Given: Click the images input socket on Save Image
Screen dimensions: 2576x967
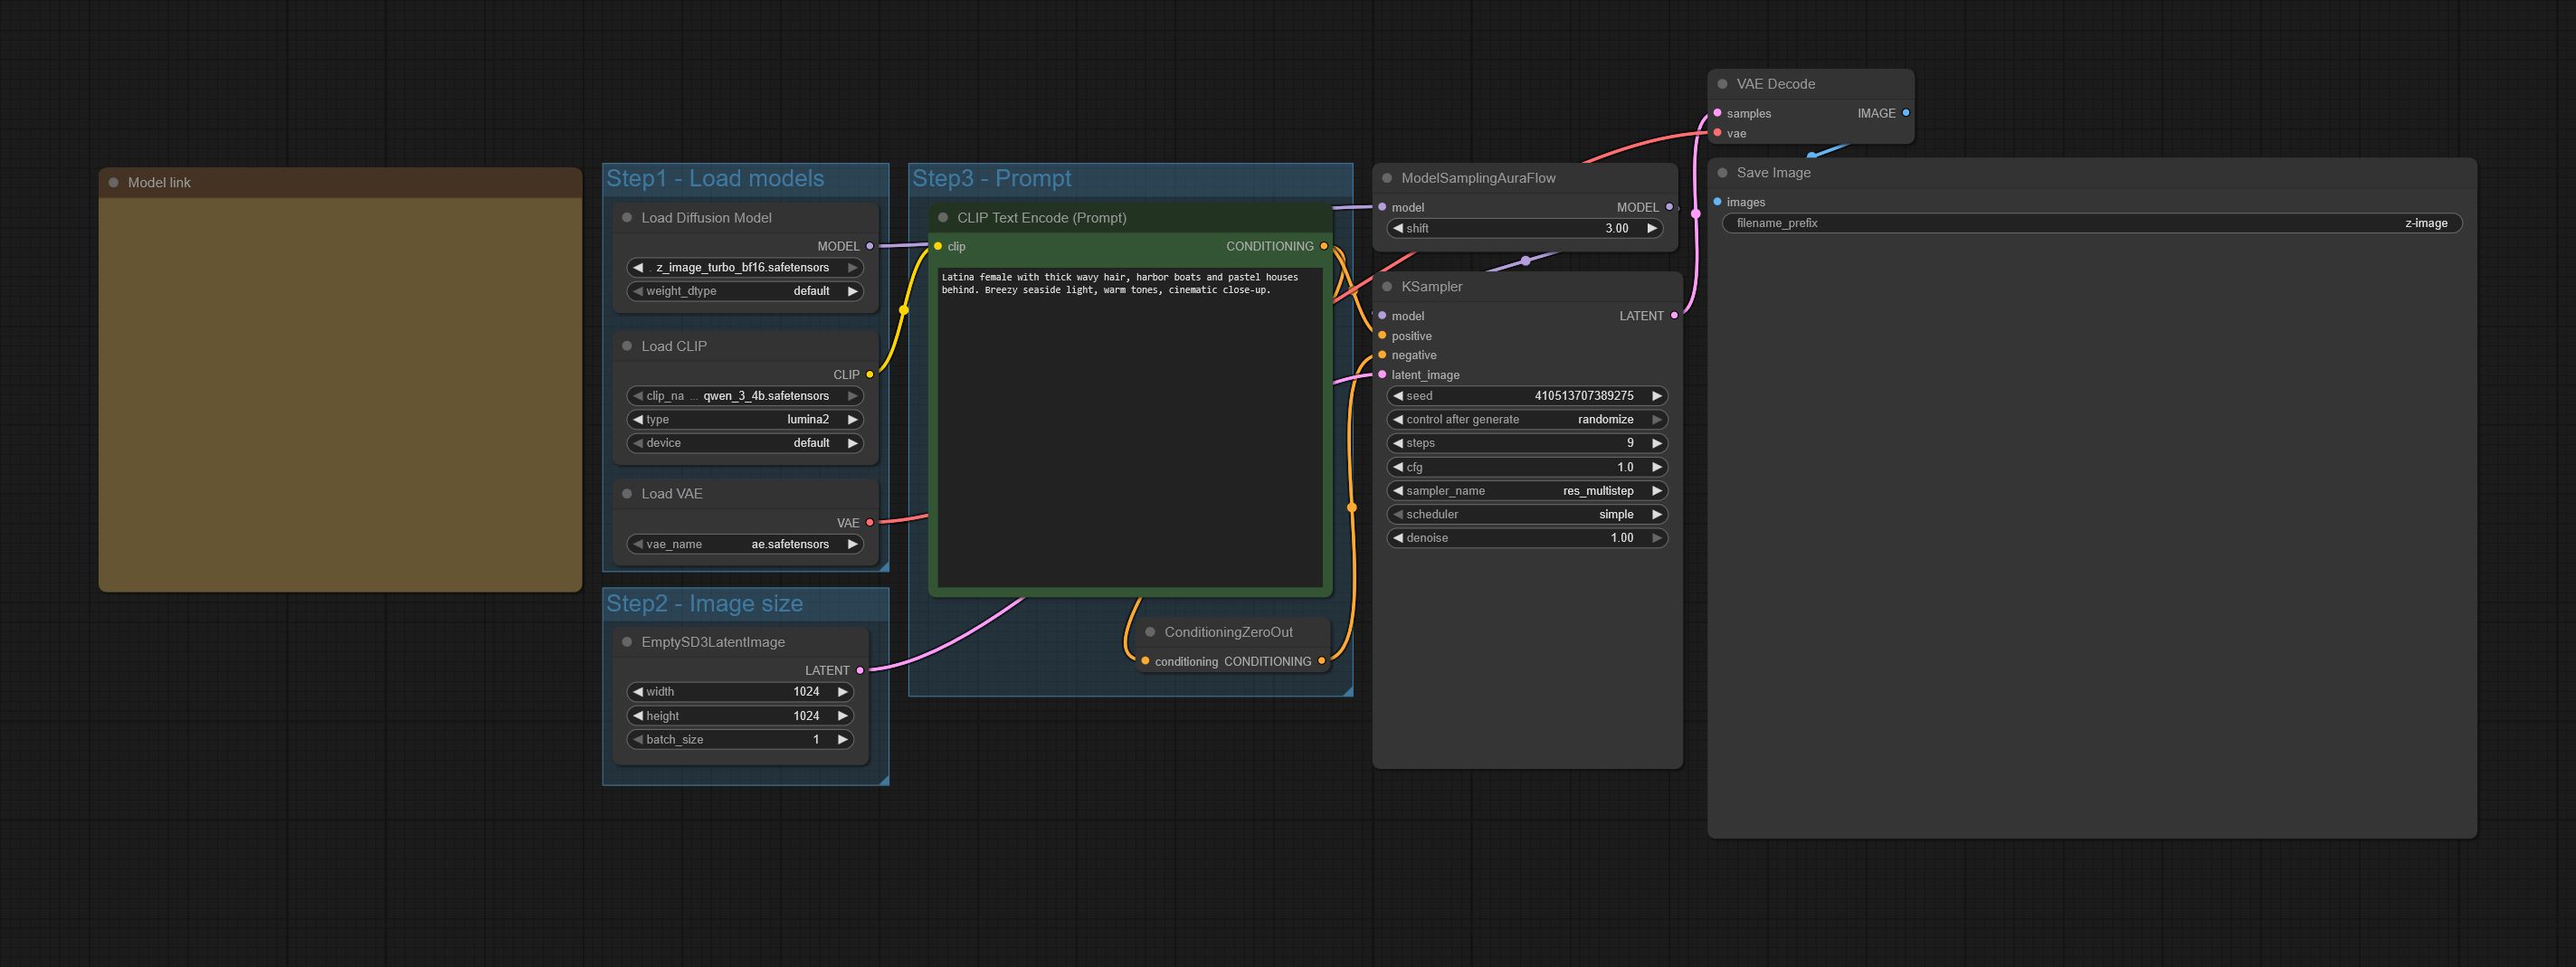Looking at the screenshot, I should tap(1718, 202).
